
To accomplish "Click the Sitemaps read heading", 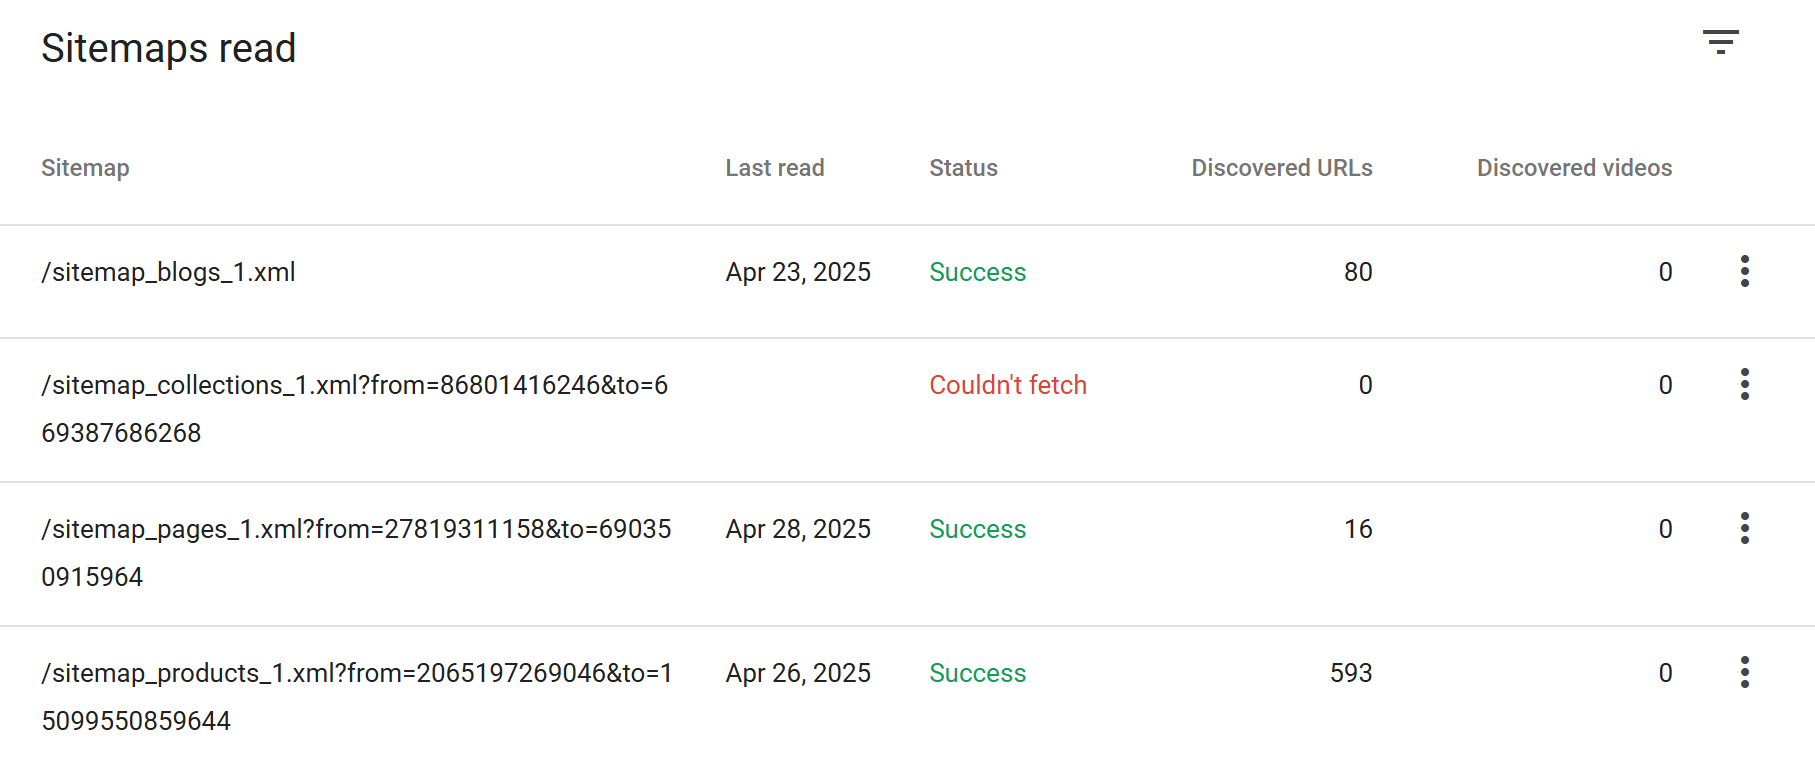I will tap(168, 48).
